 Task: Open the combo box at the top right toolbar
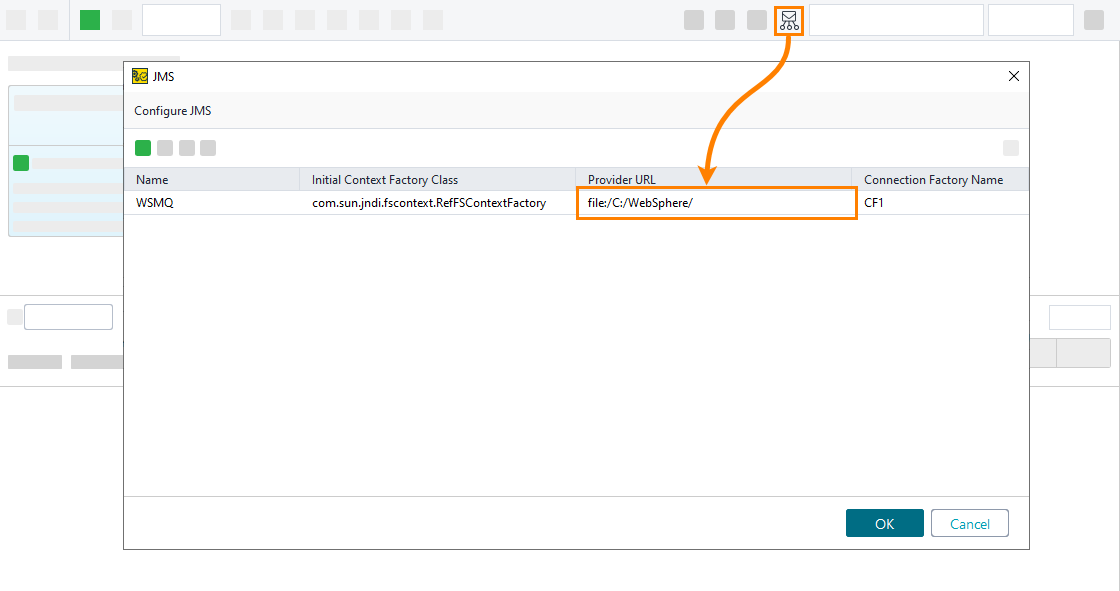1030,20
